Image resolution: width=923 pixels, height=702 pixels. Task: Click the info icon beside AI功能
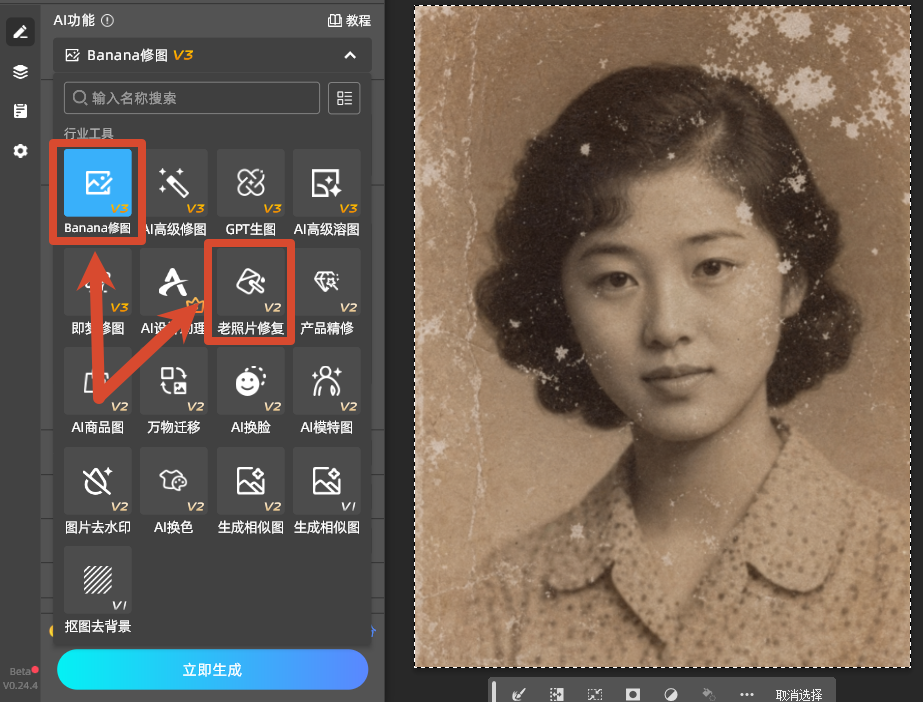(x=107, y=21)
